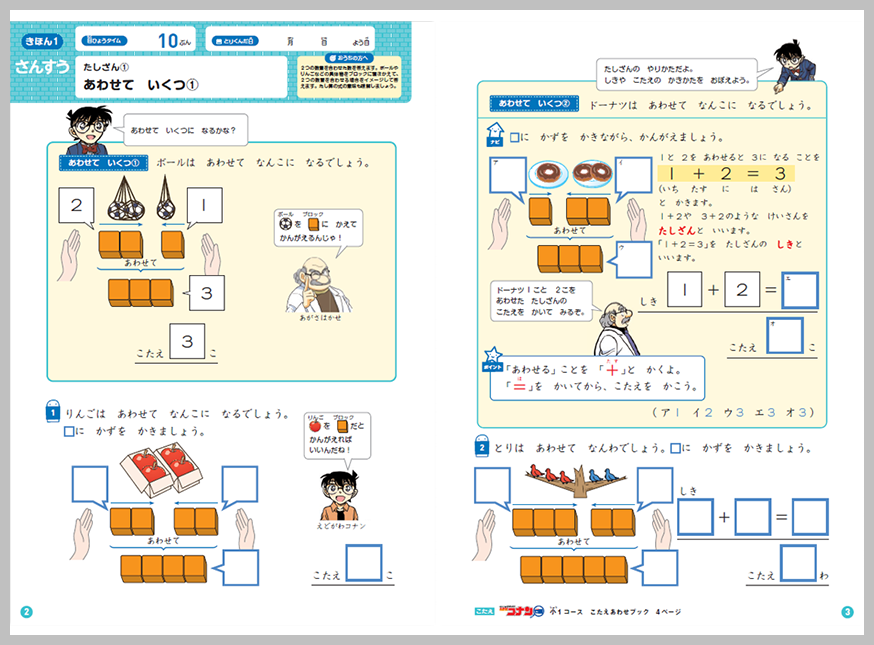
Task: Click the こたえあわせブック 4ページ footer text
Action: 636,612
